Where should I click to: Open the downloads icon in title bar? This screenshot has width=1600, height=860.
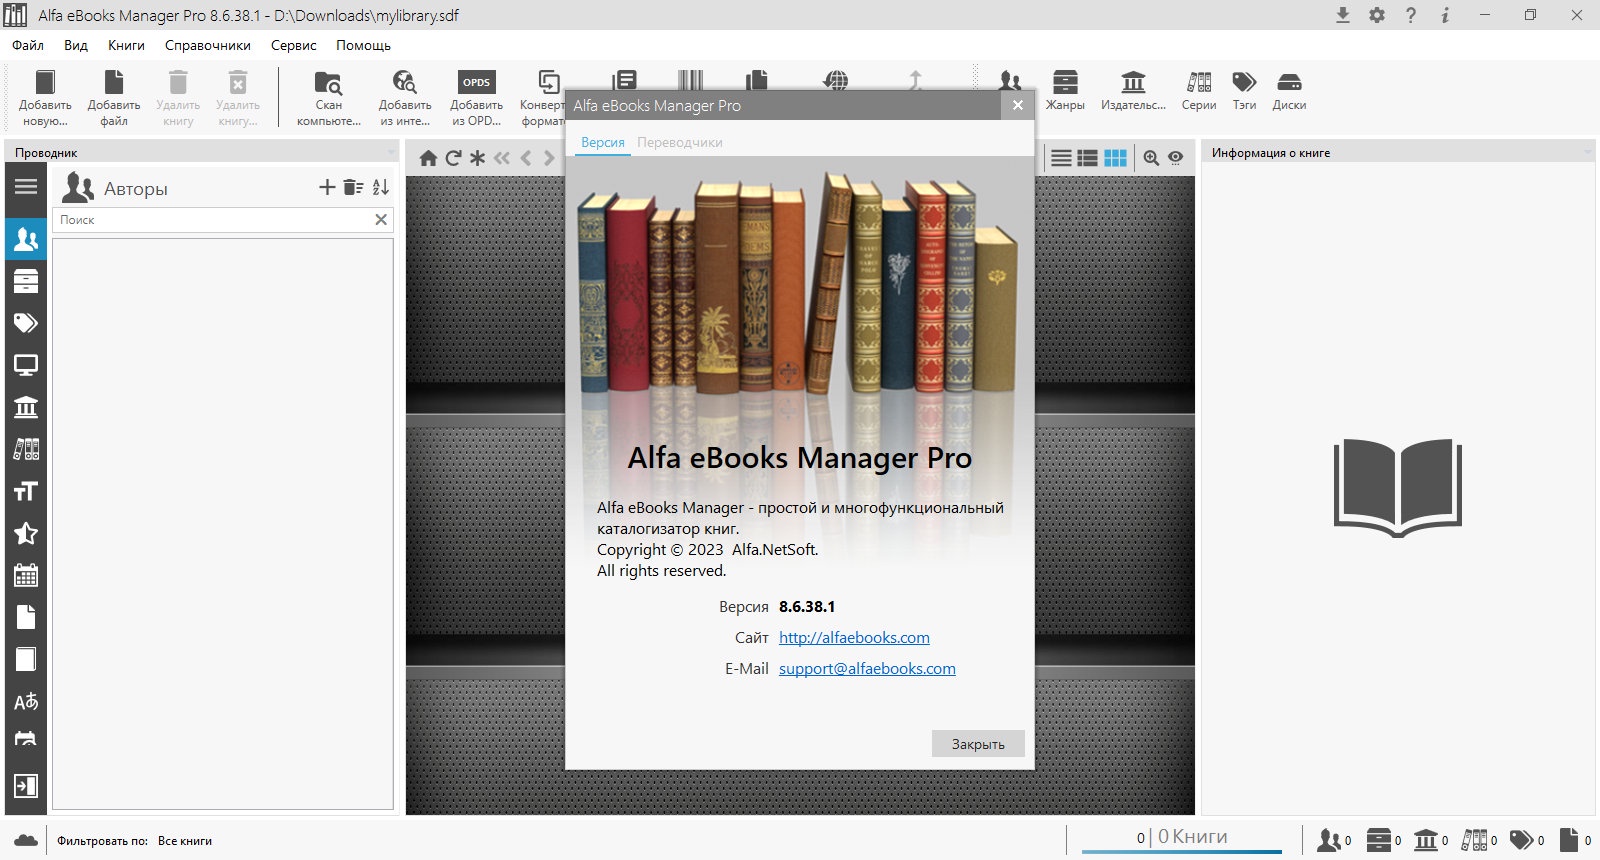(x=1343, y=15)
